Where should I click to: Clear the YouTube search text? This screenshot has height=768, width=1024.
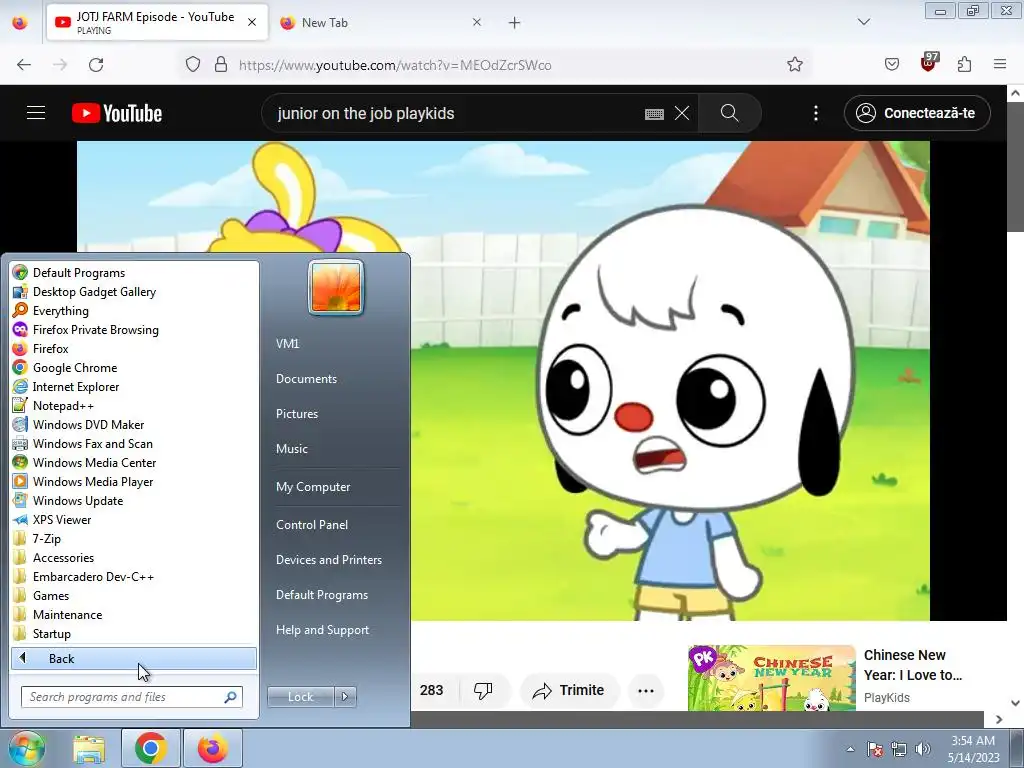coord(682,113)
